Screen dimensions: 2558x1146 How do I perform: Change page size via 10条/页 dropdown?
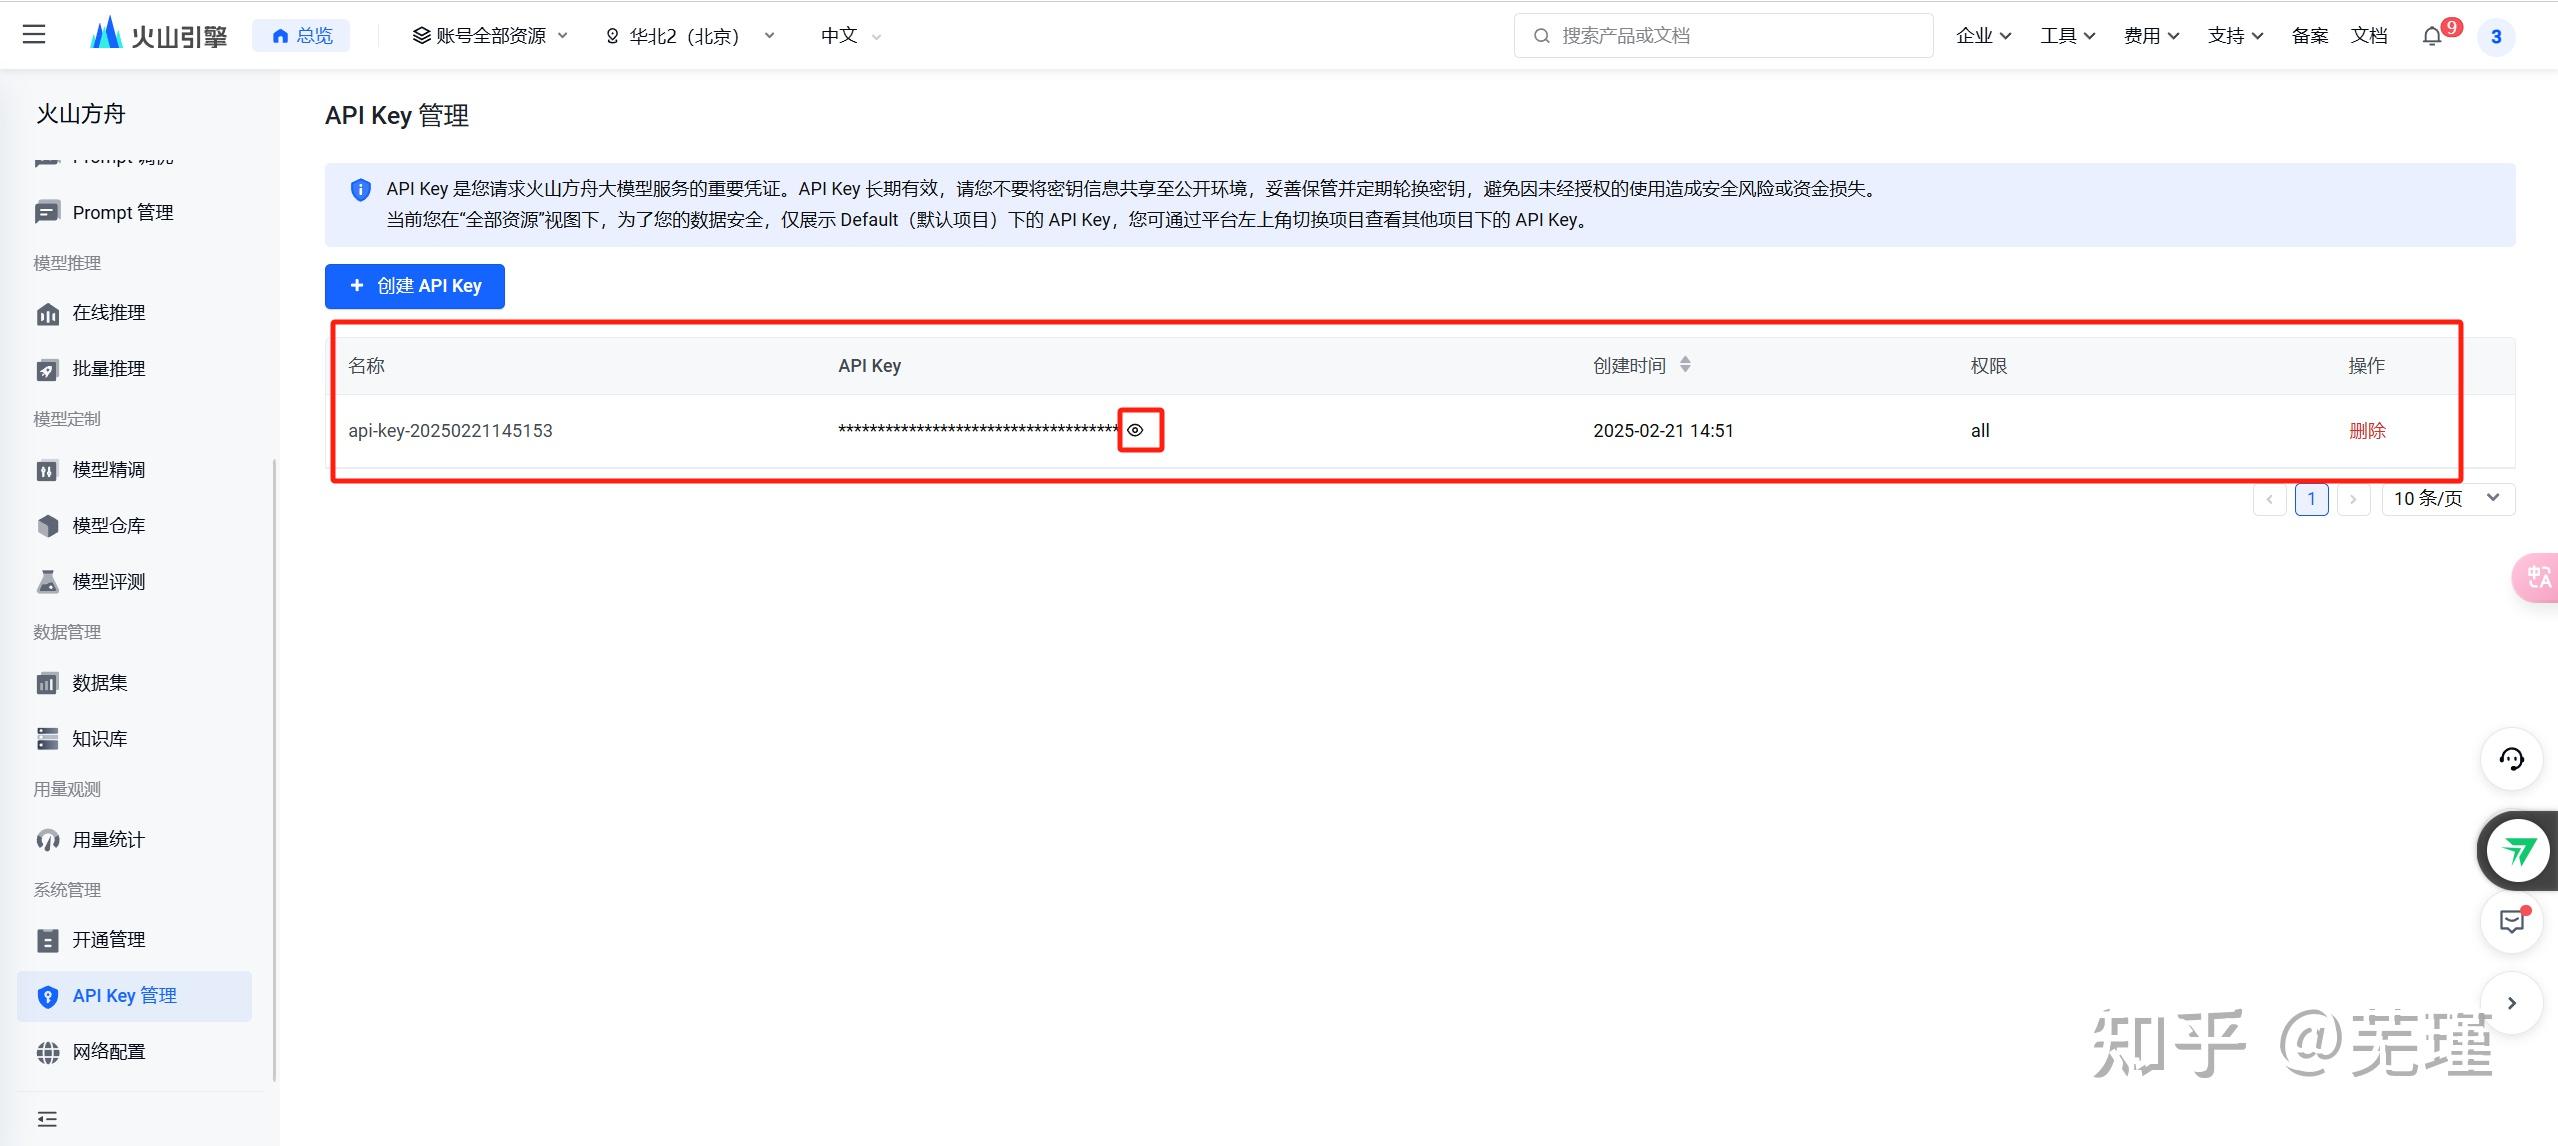tap(2446, 497)
